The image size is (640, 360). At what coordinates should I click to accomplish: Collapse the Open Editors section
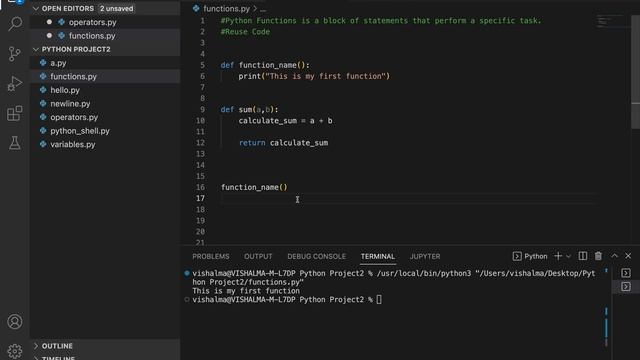[36, 9]
